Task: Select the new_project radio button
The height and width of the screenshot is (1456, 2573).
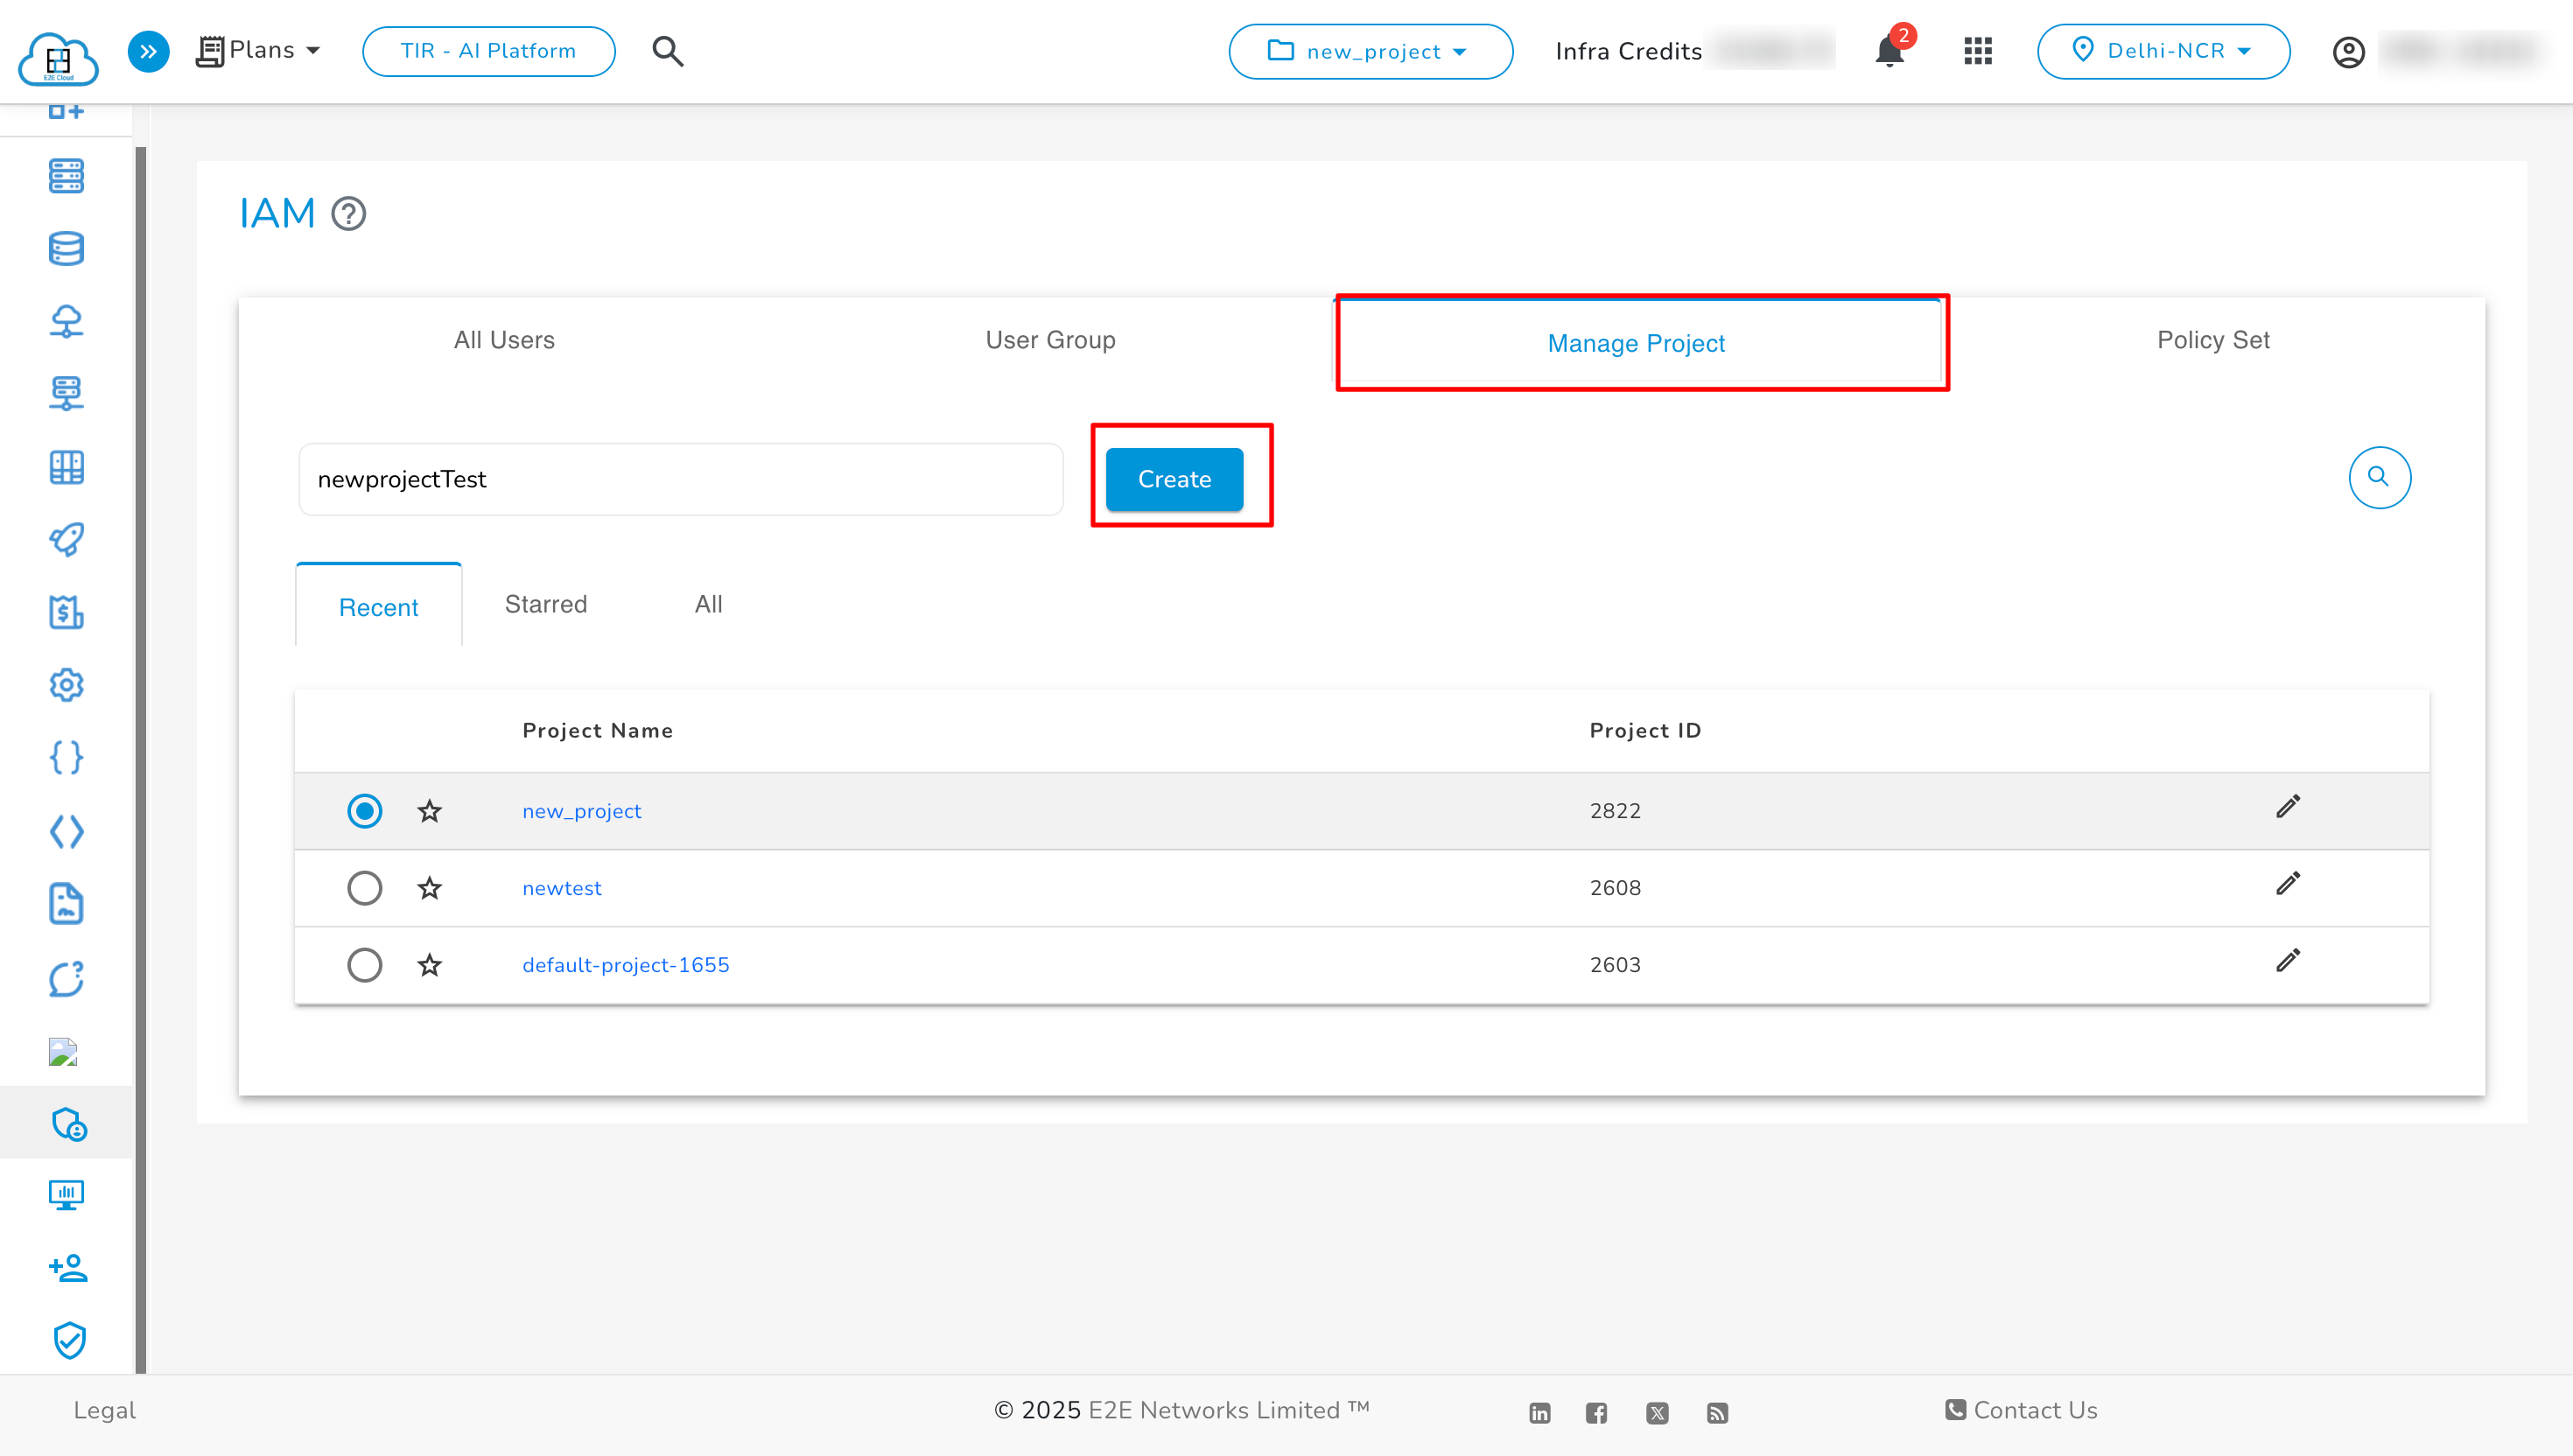Action: tap(364, 811)
